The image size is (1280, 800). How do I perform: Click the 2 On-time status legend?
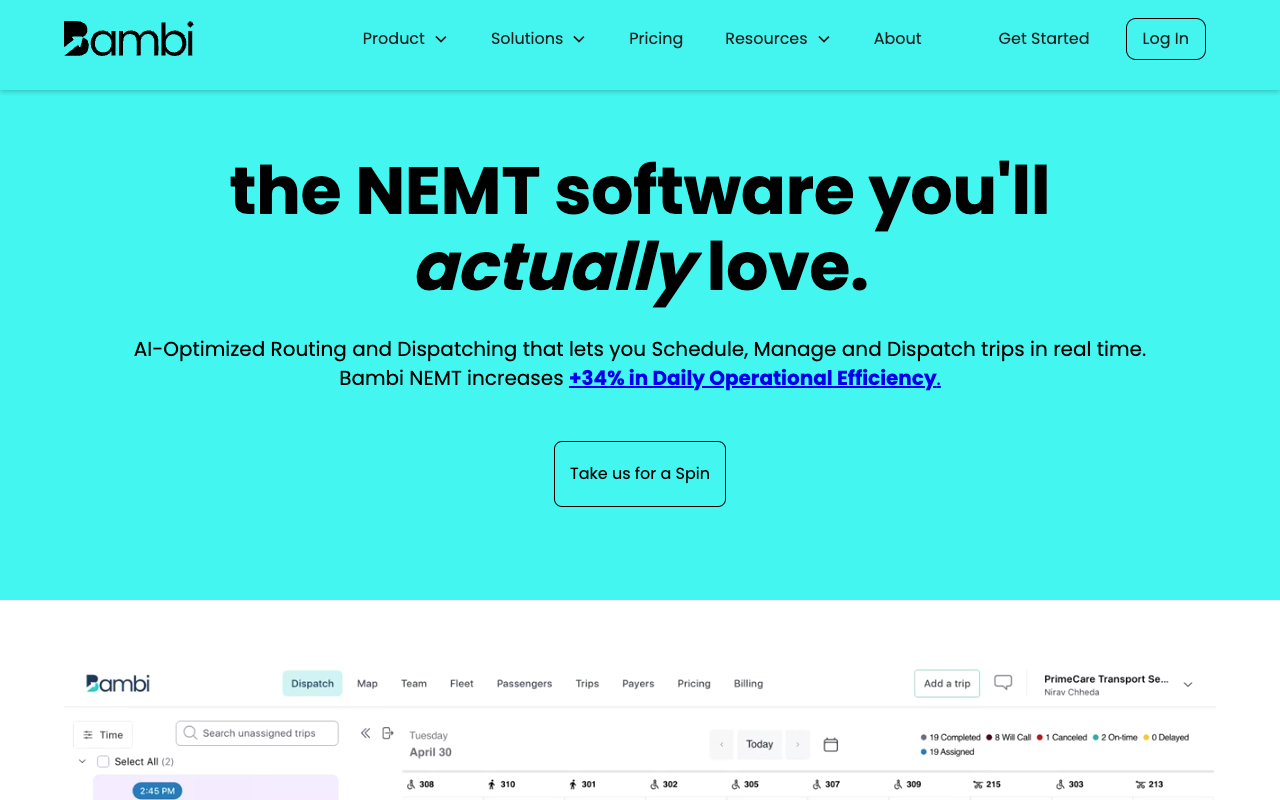click(1115, 737)
